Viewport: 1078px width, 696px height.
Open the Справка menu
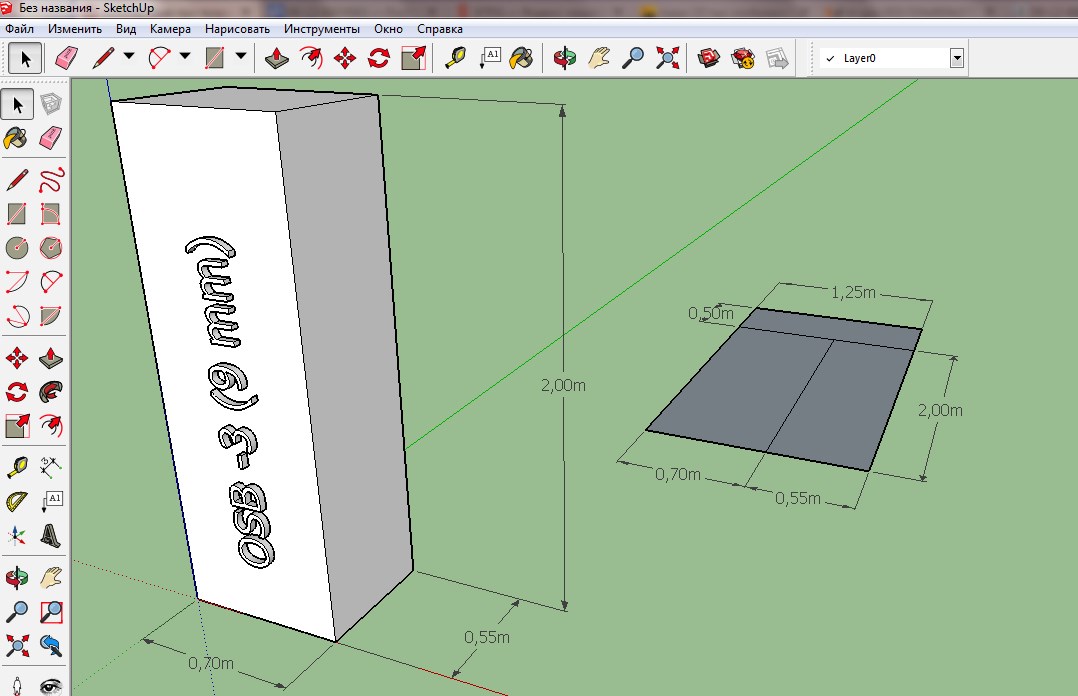440,29
